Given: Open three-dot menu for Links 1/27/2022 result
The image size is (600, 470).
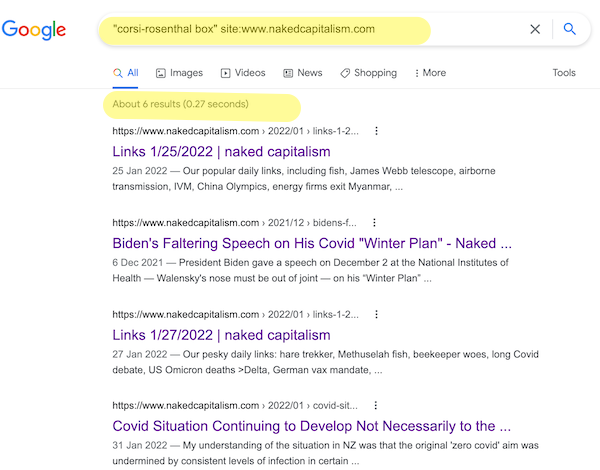Looking at the screenshot, I should point(376,314).
